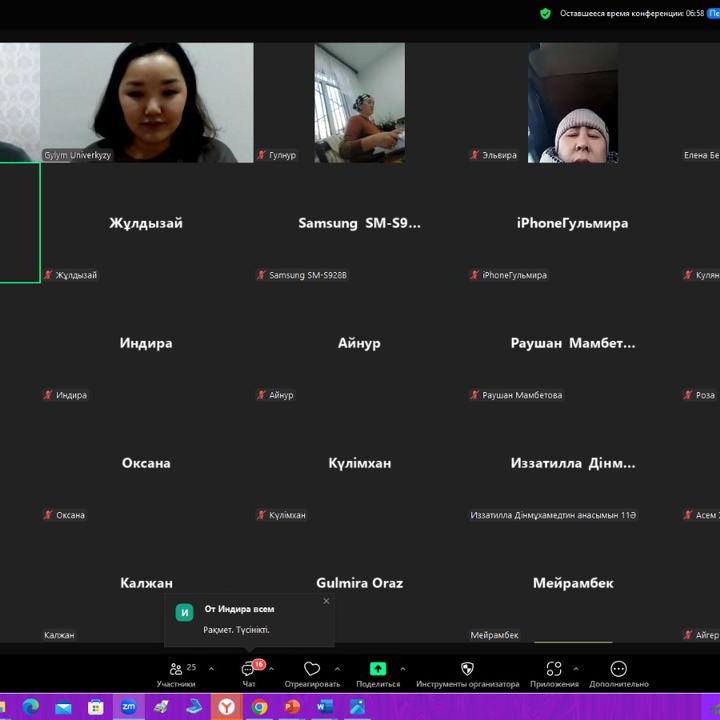Select the Жұлдызай participant tile name

[146, 223]
